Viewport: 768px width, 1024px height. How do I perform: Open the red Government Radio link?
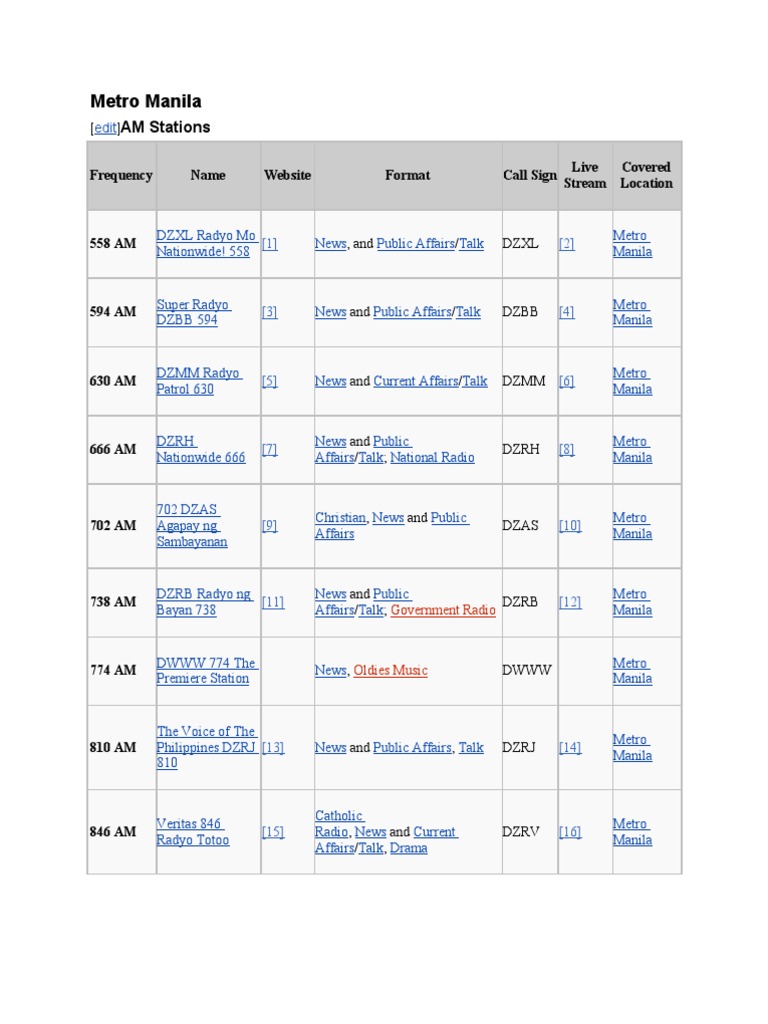[443, 610]
